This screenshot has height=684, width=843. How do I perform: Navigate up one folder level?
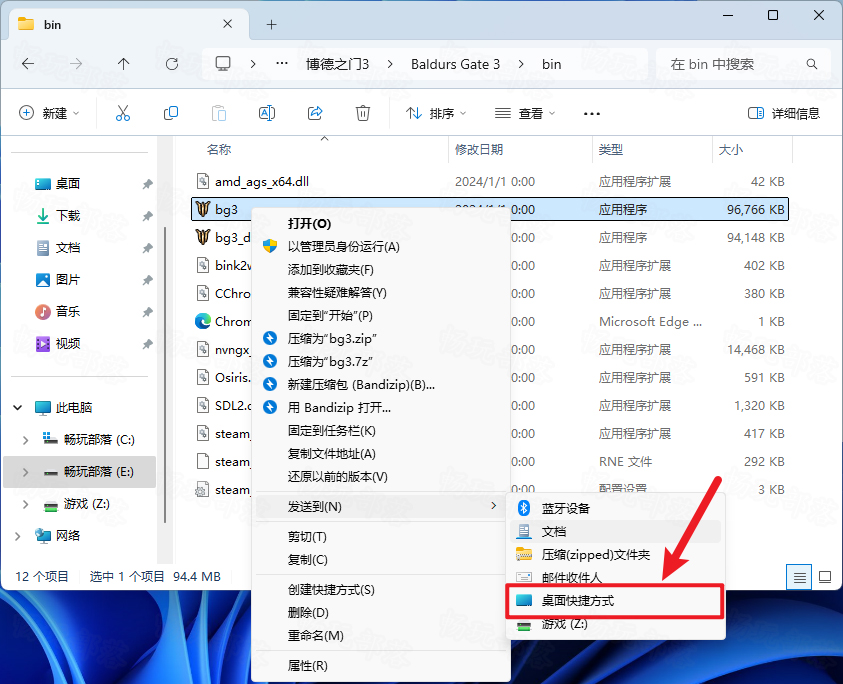(x=124, y=64)
